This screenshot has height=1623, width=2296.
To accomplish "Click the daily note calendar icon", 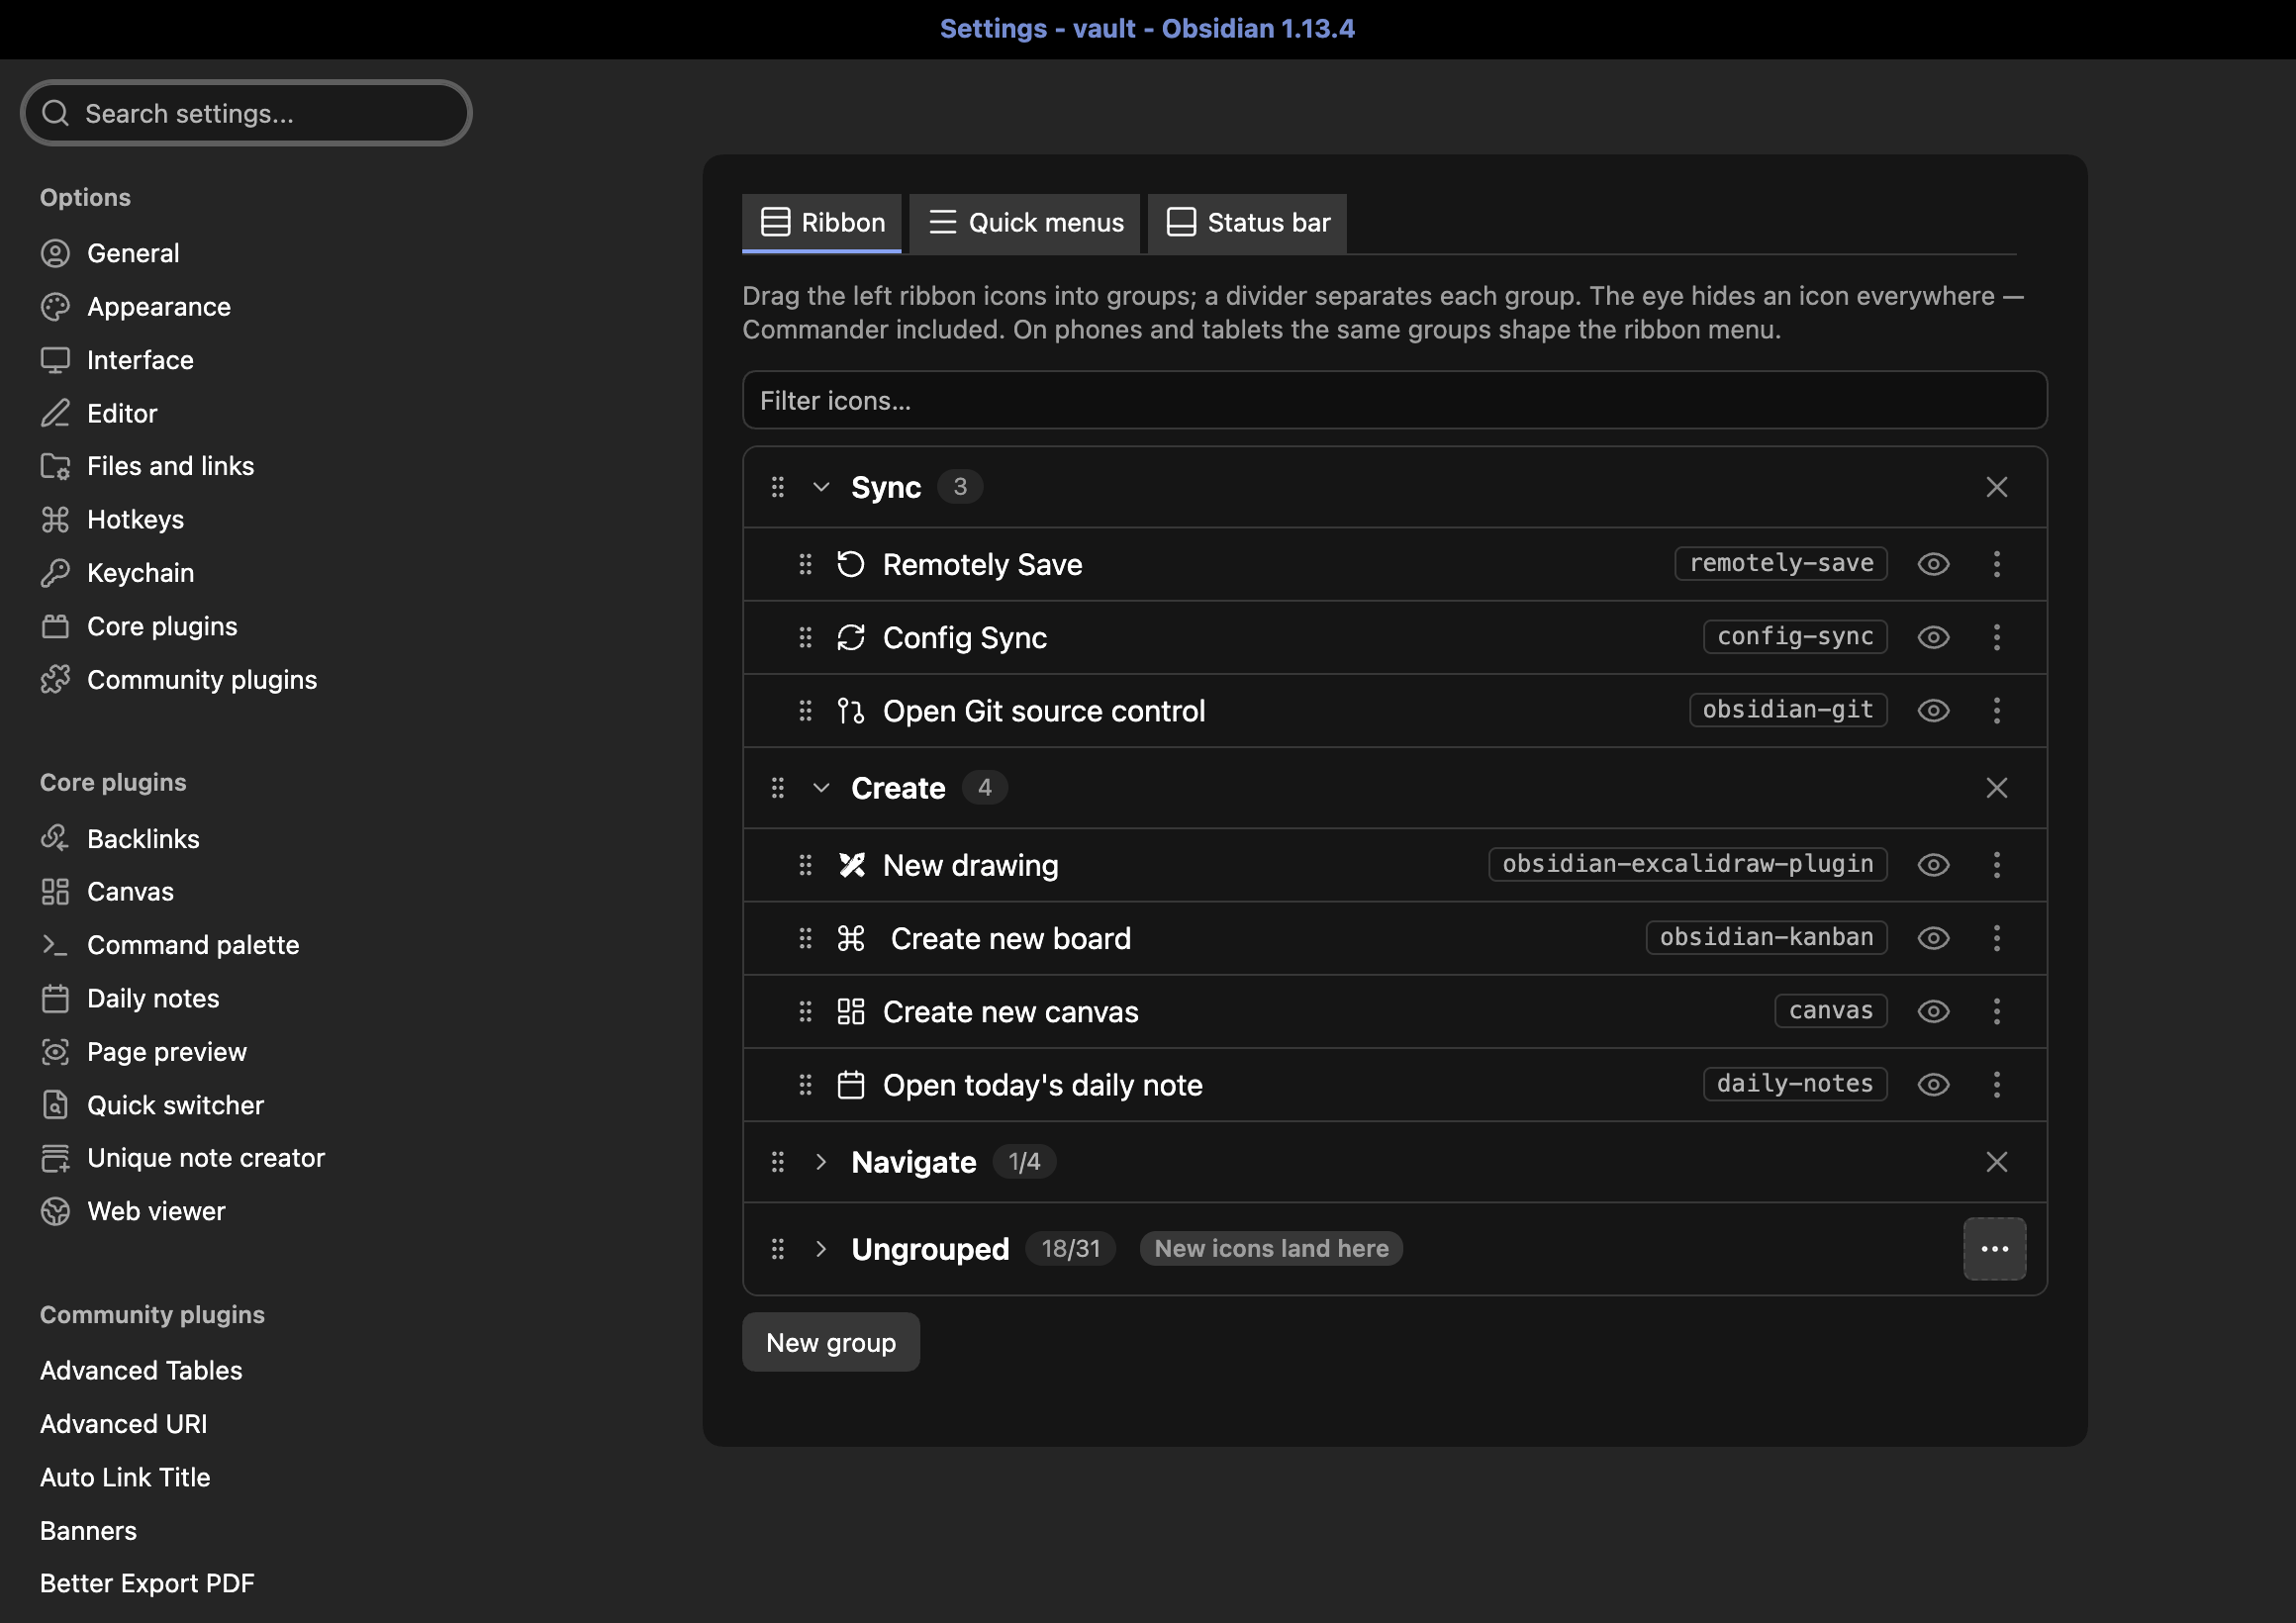I will point(850,1085).
